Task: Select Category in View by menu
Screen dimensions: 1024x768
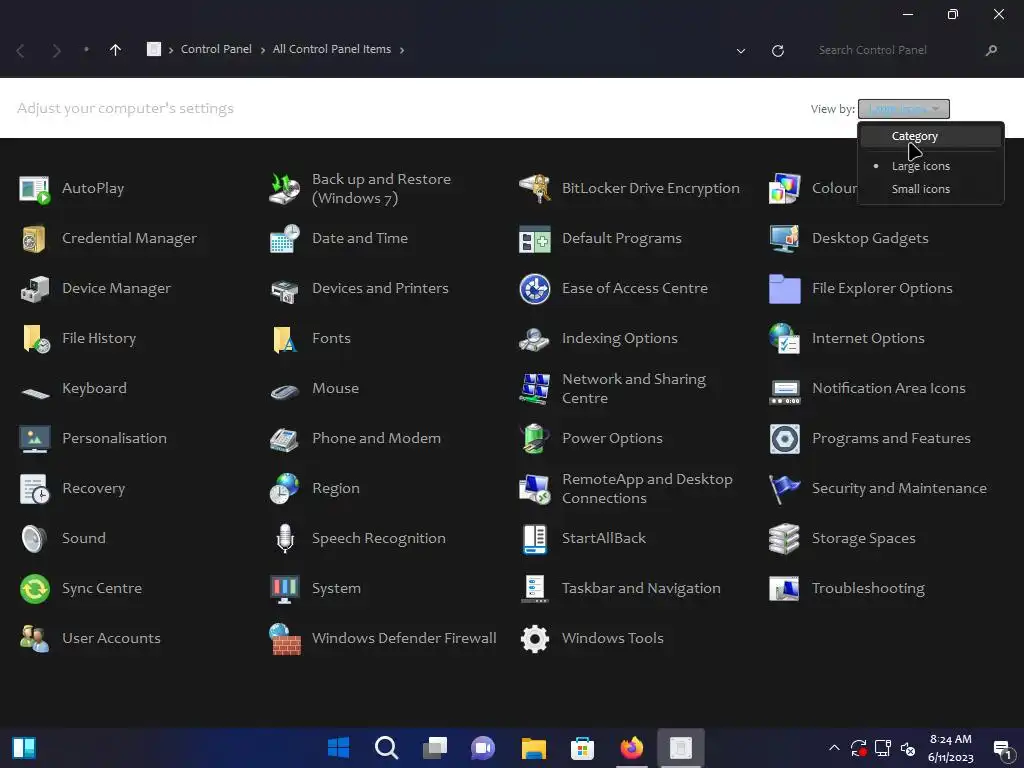Action: point(931,136)
